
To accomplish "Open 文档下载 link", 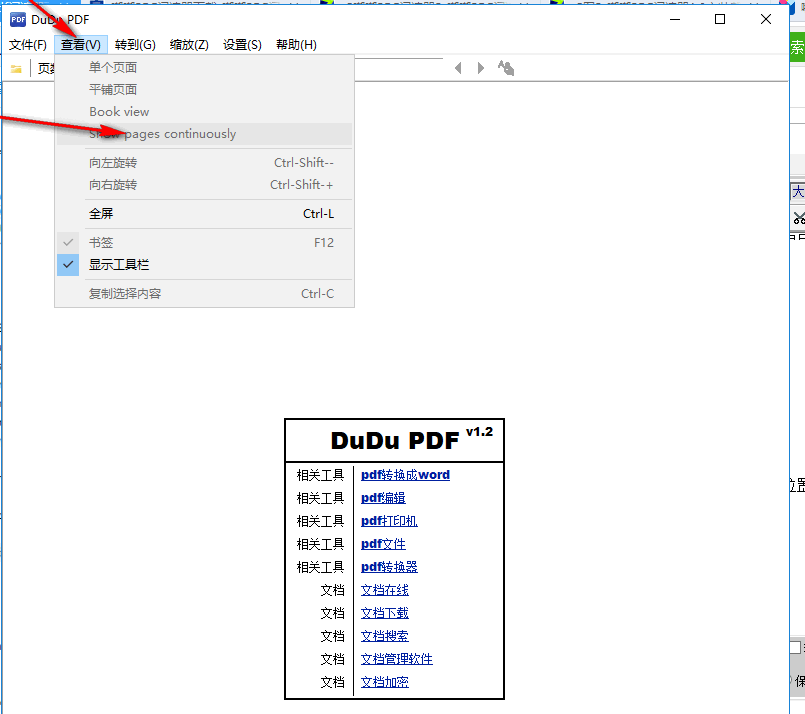I will point(385,613).
